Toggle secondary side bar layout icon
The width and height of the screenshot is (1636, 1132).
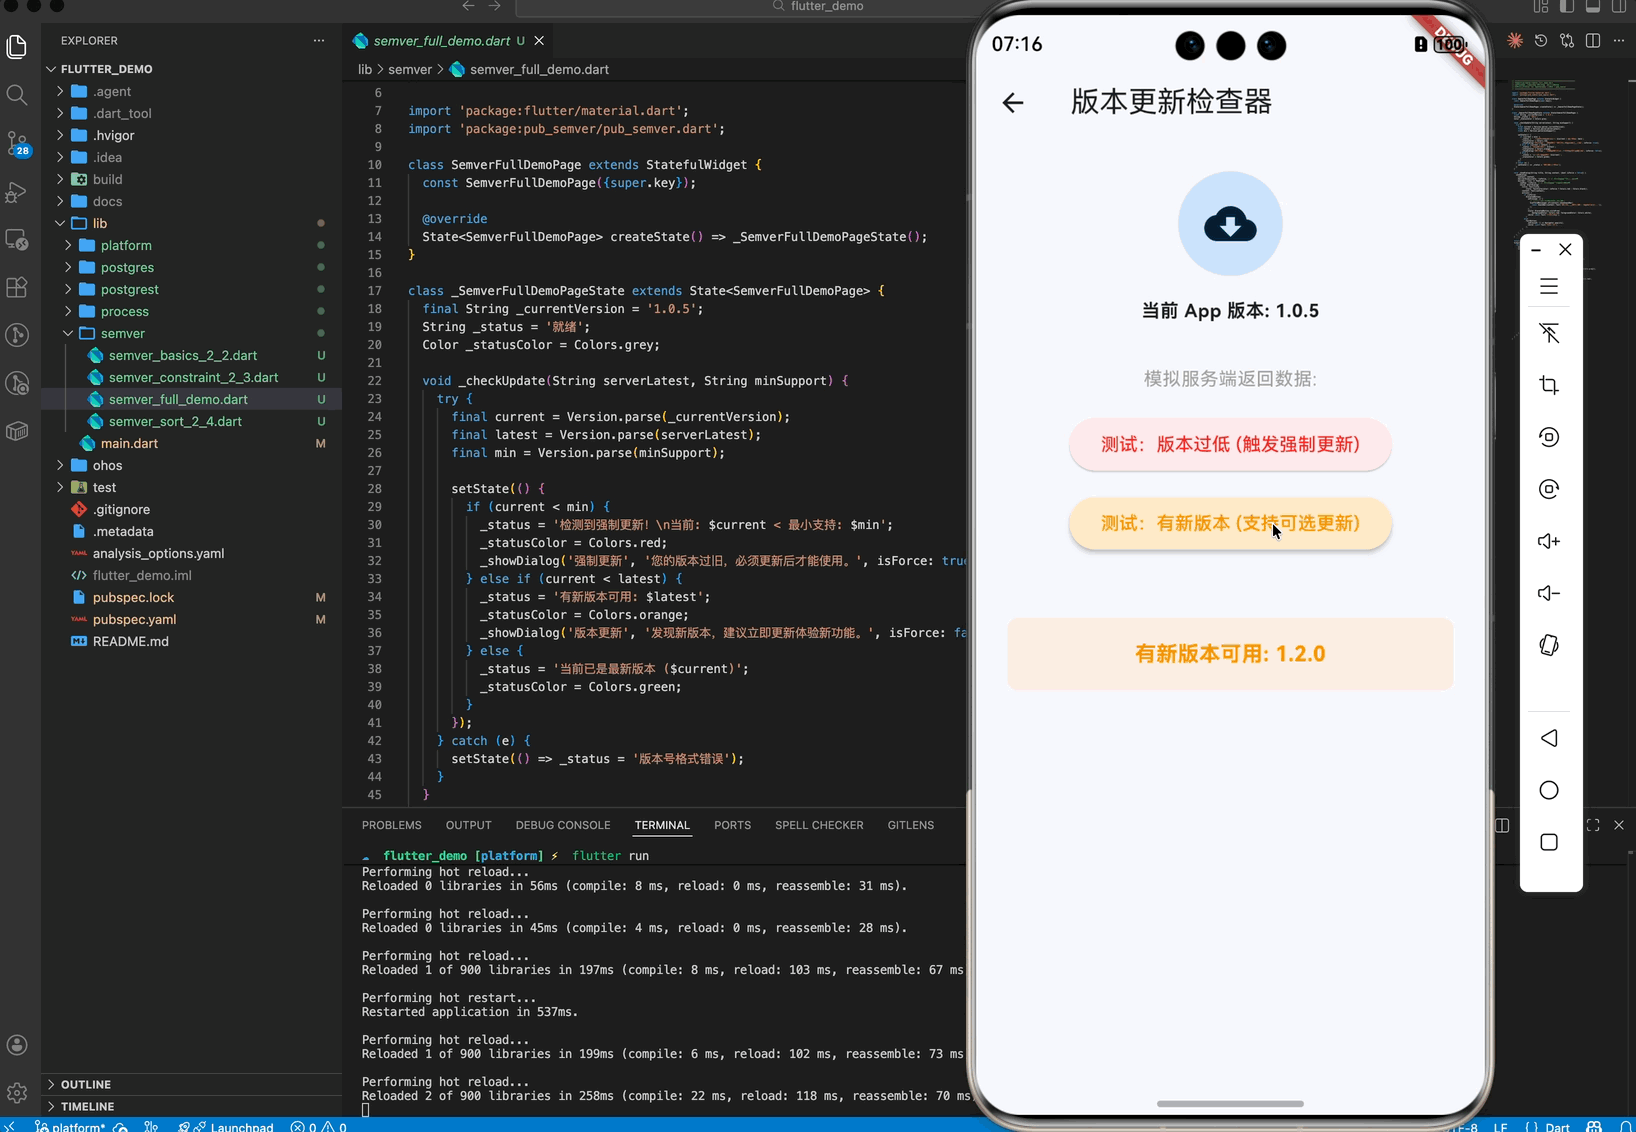(1619, 6)
